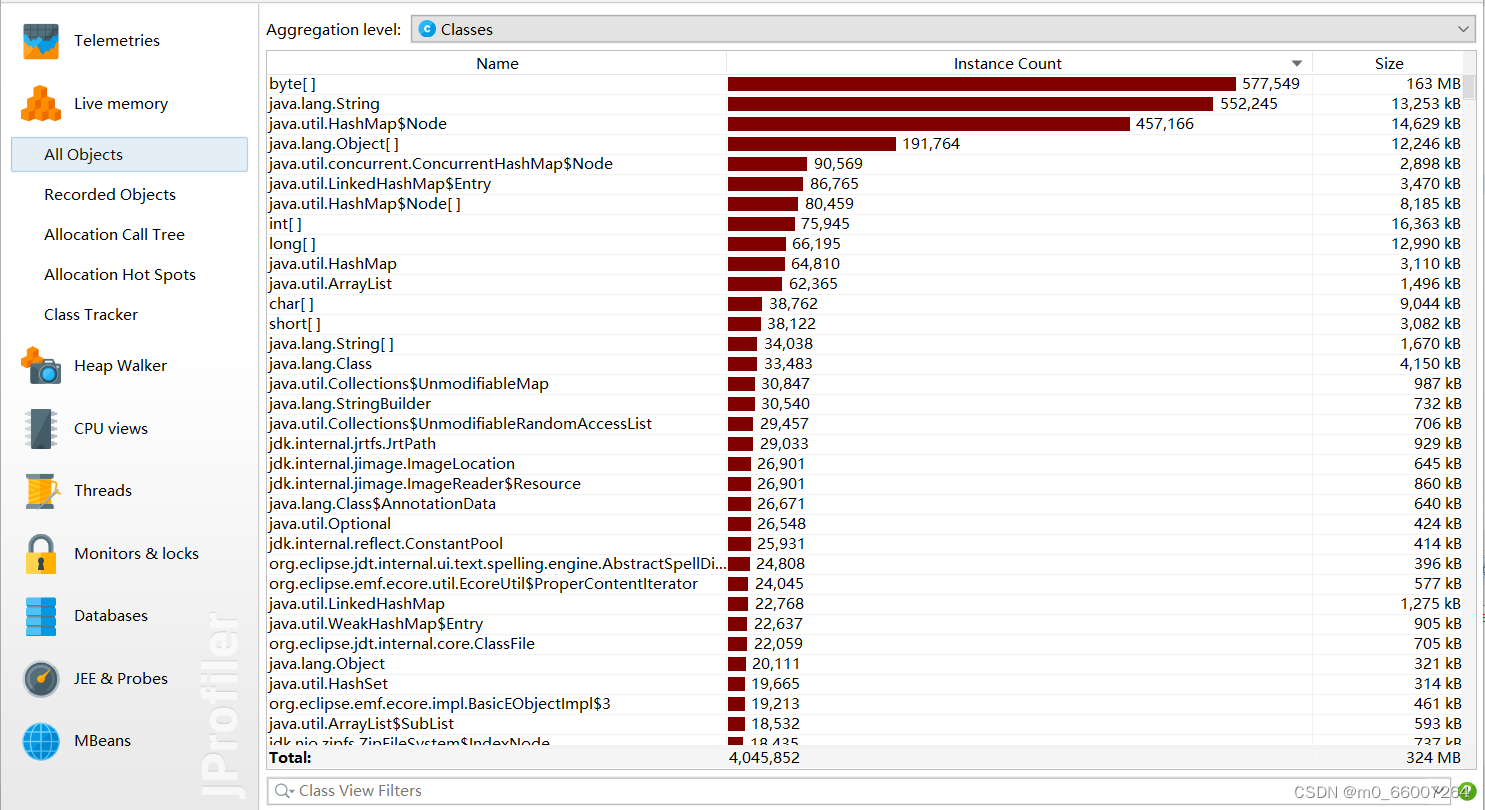Select the Live memory label

[121, 104]
